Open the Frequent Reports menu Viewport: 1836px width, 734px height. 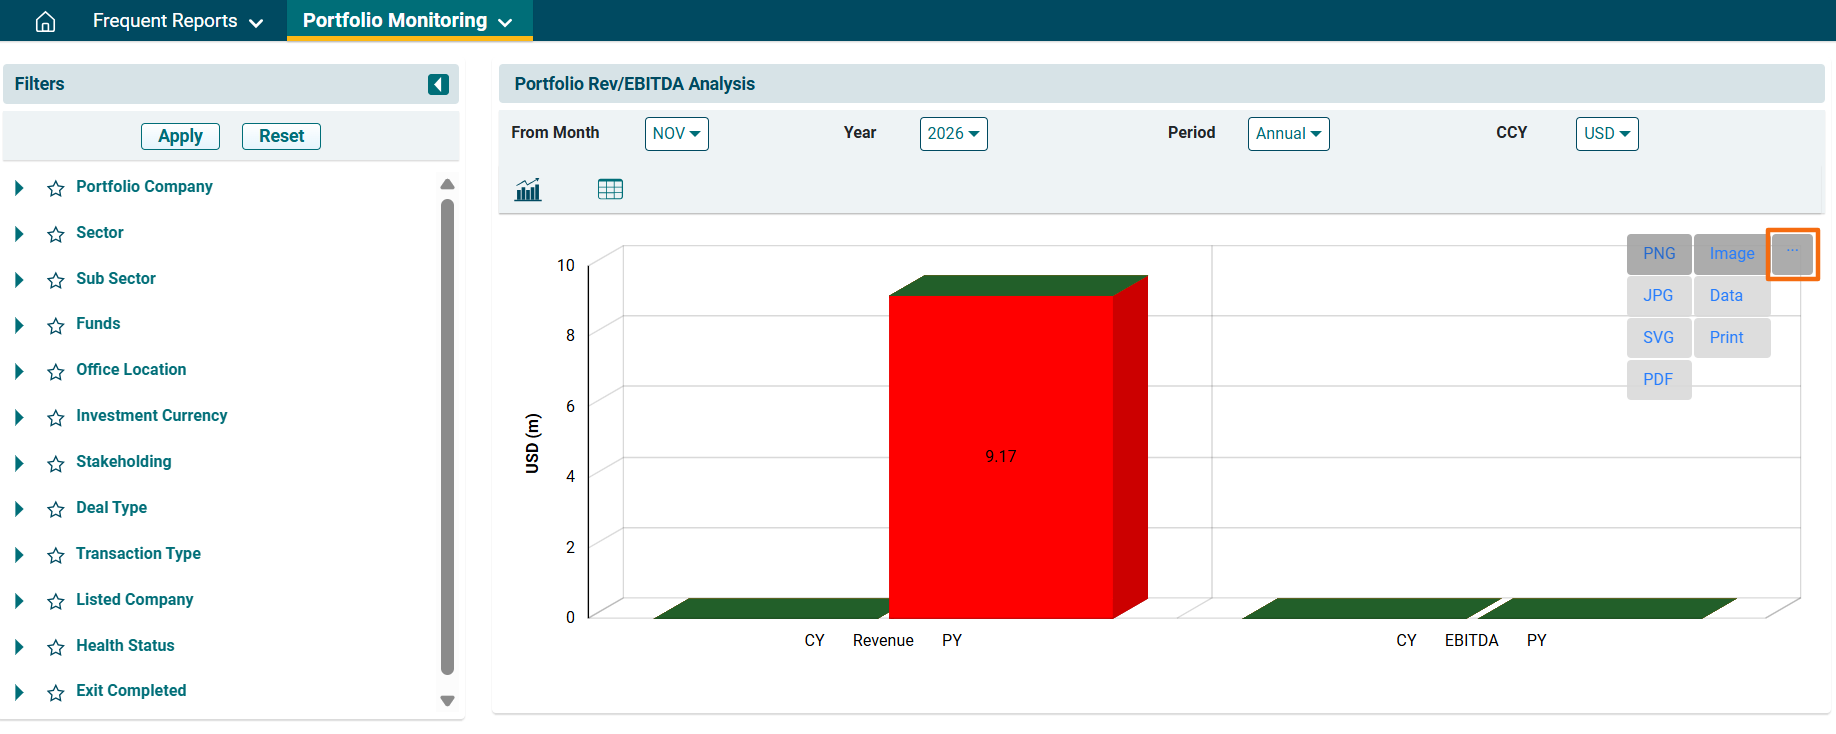click(x=177, y=21)
